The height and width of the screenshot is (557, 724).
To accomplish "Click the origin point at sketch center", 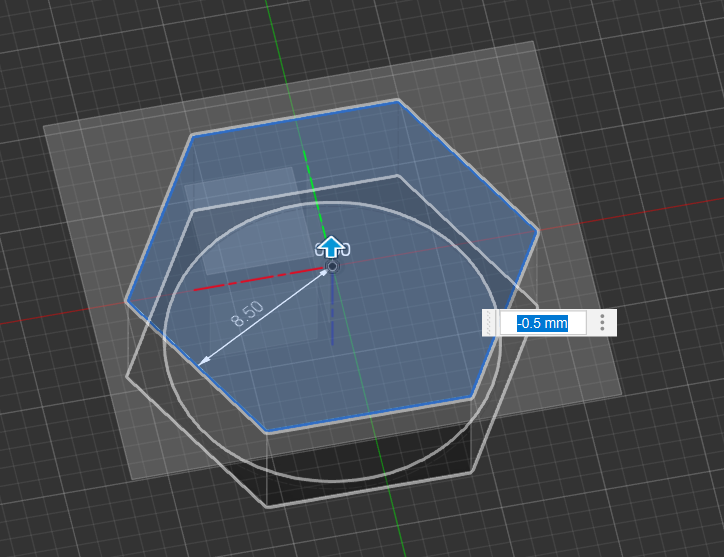I will coord(332,266).
